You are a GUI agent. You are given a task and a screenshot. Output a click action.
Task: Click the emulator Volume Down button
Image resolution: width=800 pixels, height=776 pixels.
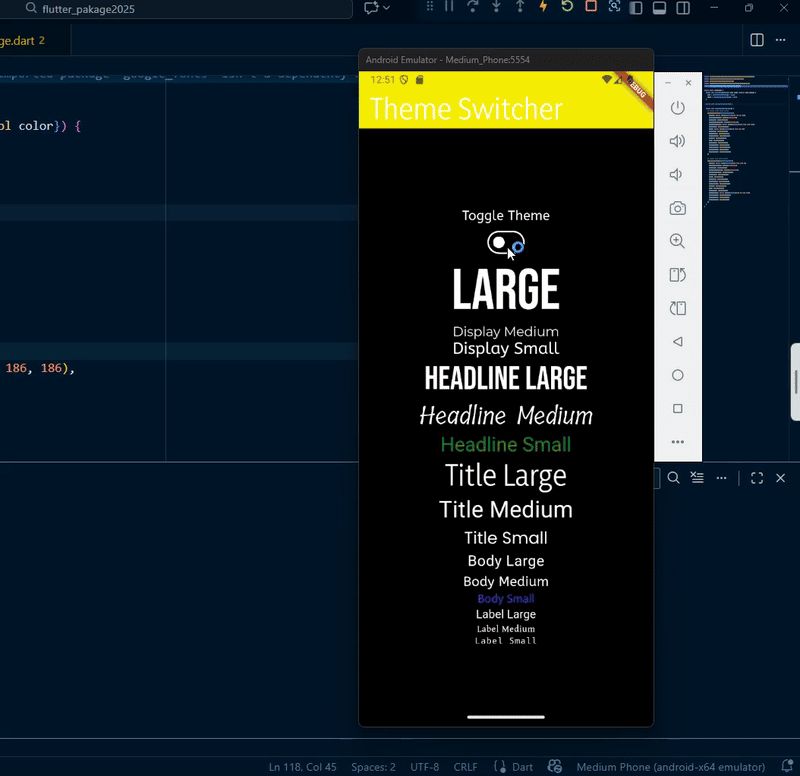click(677, 174)
